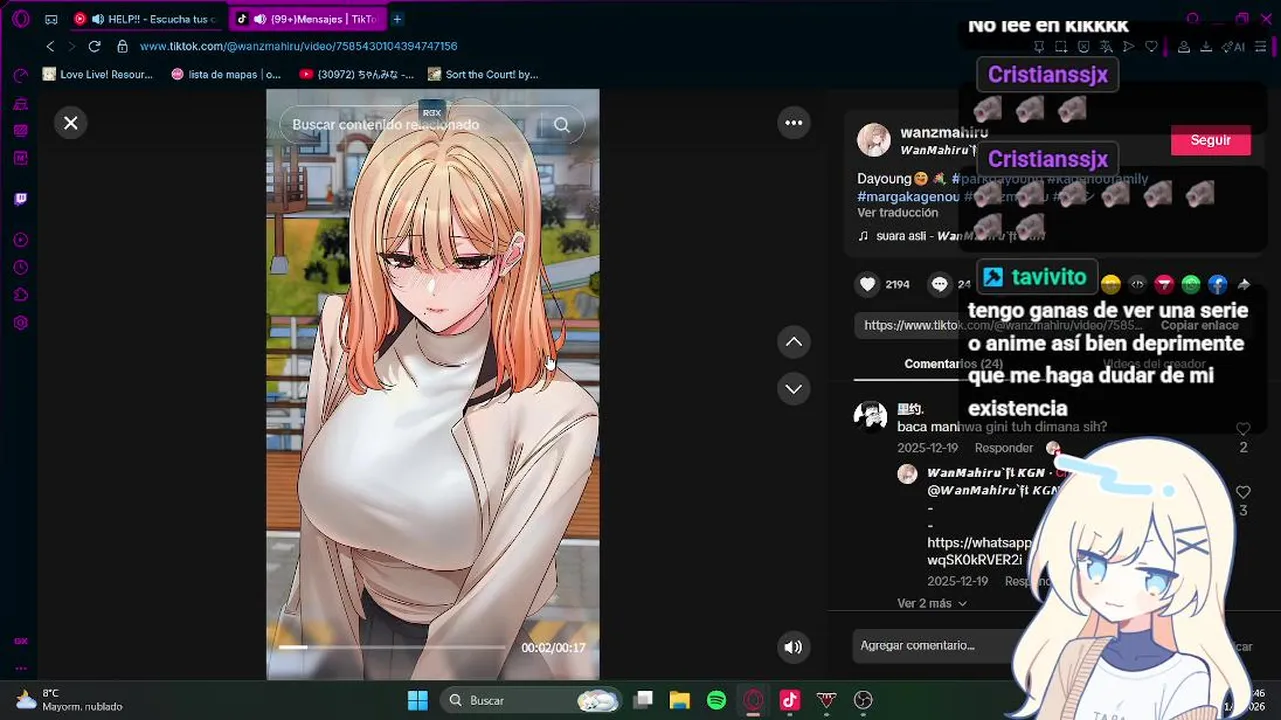Go back to the previous page
Image resolution: width=1281 pixels, height=720 pixels.
tap(50, 46)
